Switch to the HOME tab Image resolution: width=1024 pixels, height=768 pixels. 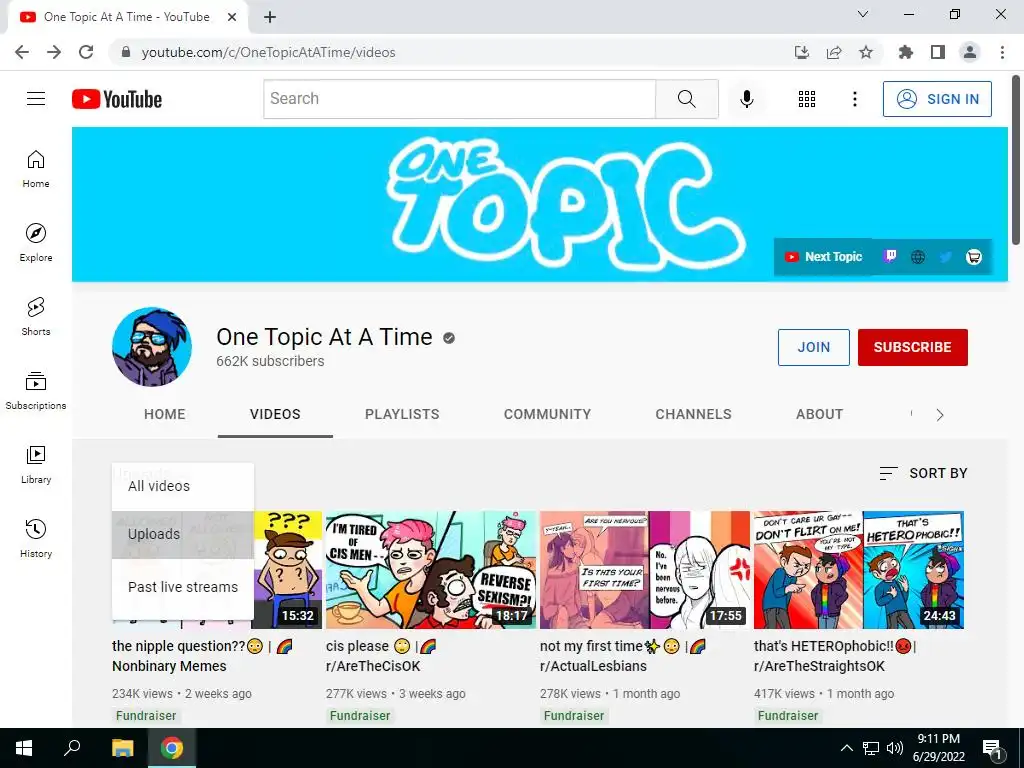coord(165,414)
